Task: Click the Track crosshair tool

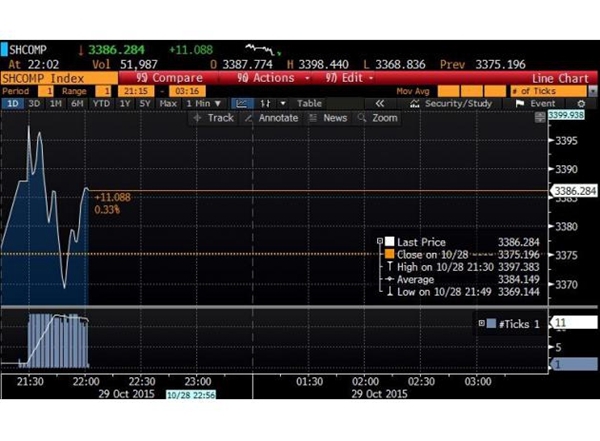Action: 214,118
